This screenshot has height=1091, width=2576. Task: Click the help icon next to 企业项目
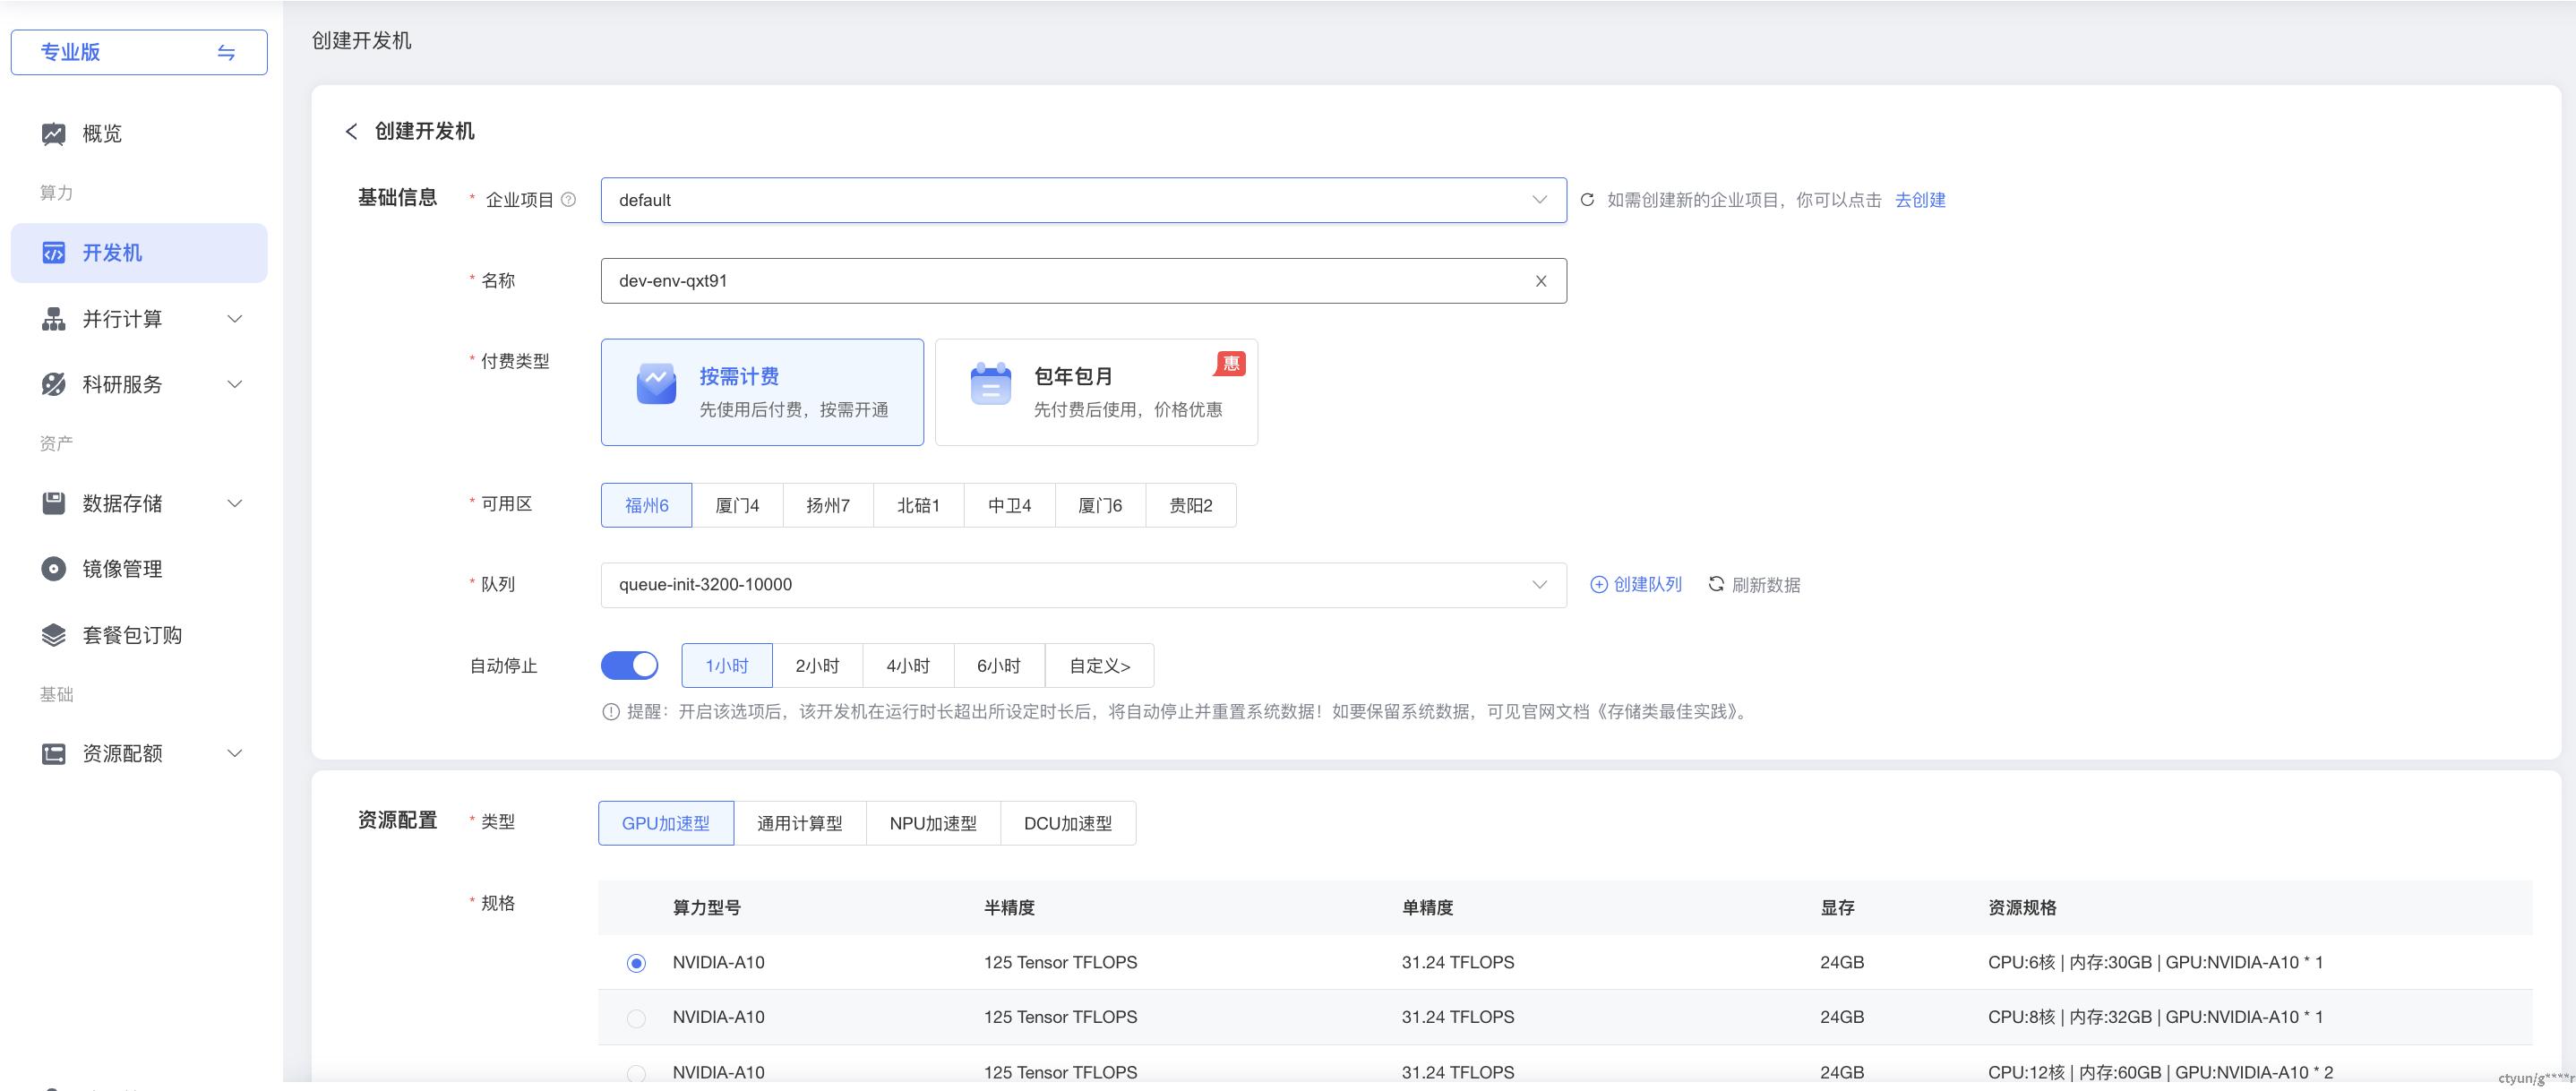569,200
